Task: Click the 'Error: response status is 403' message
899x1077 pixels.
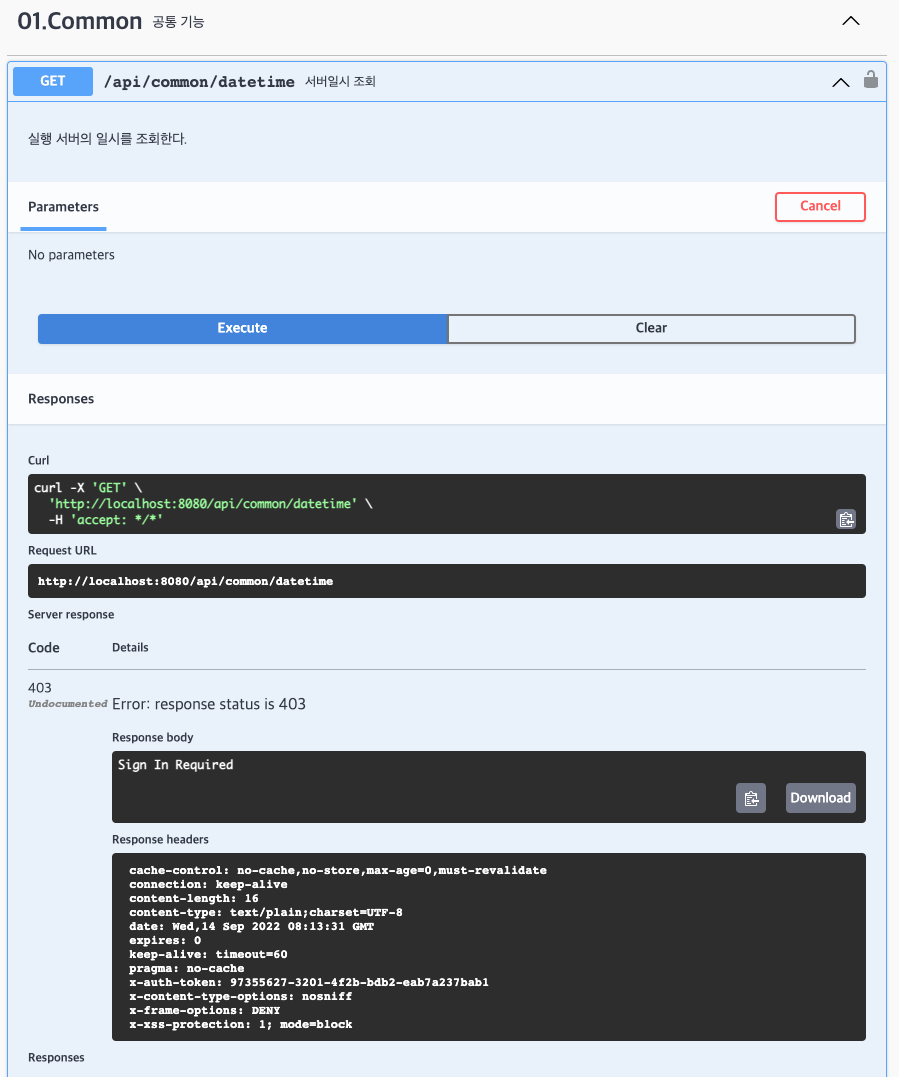Action: (209, 704)
